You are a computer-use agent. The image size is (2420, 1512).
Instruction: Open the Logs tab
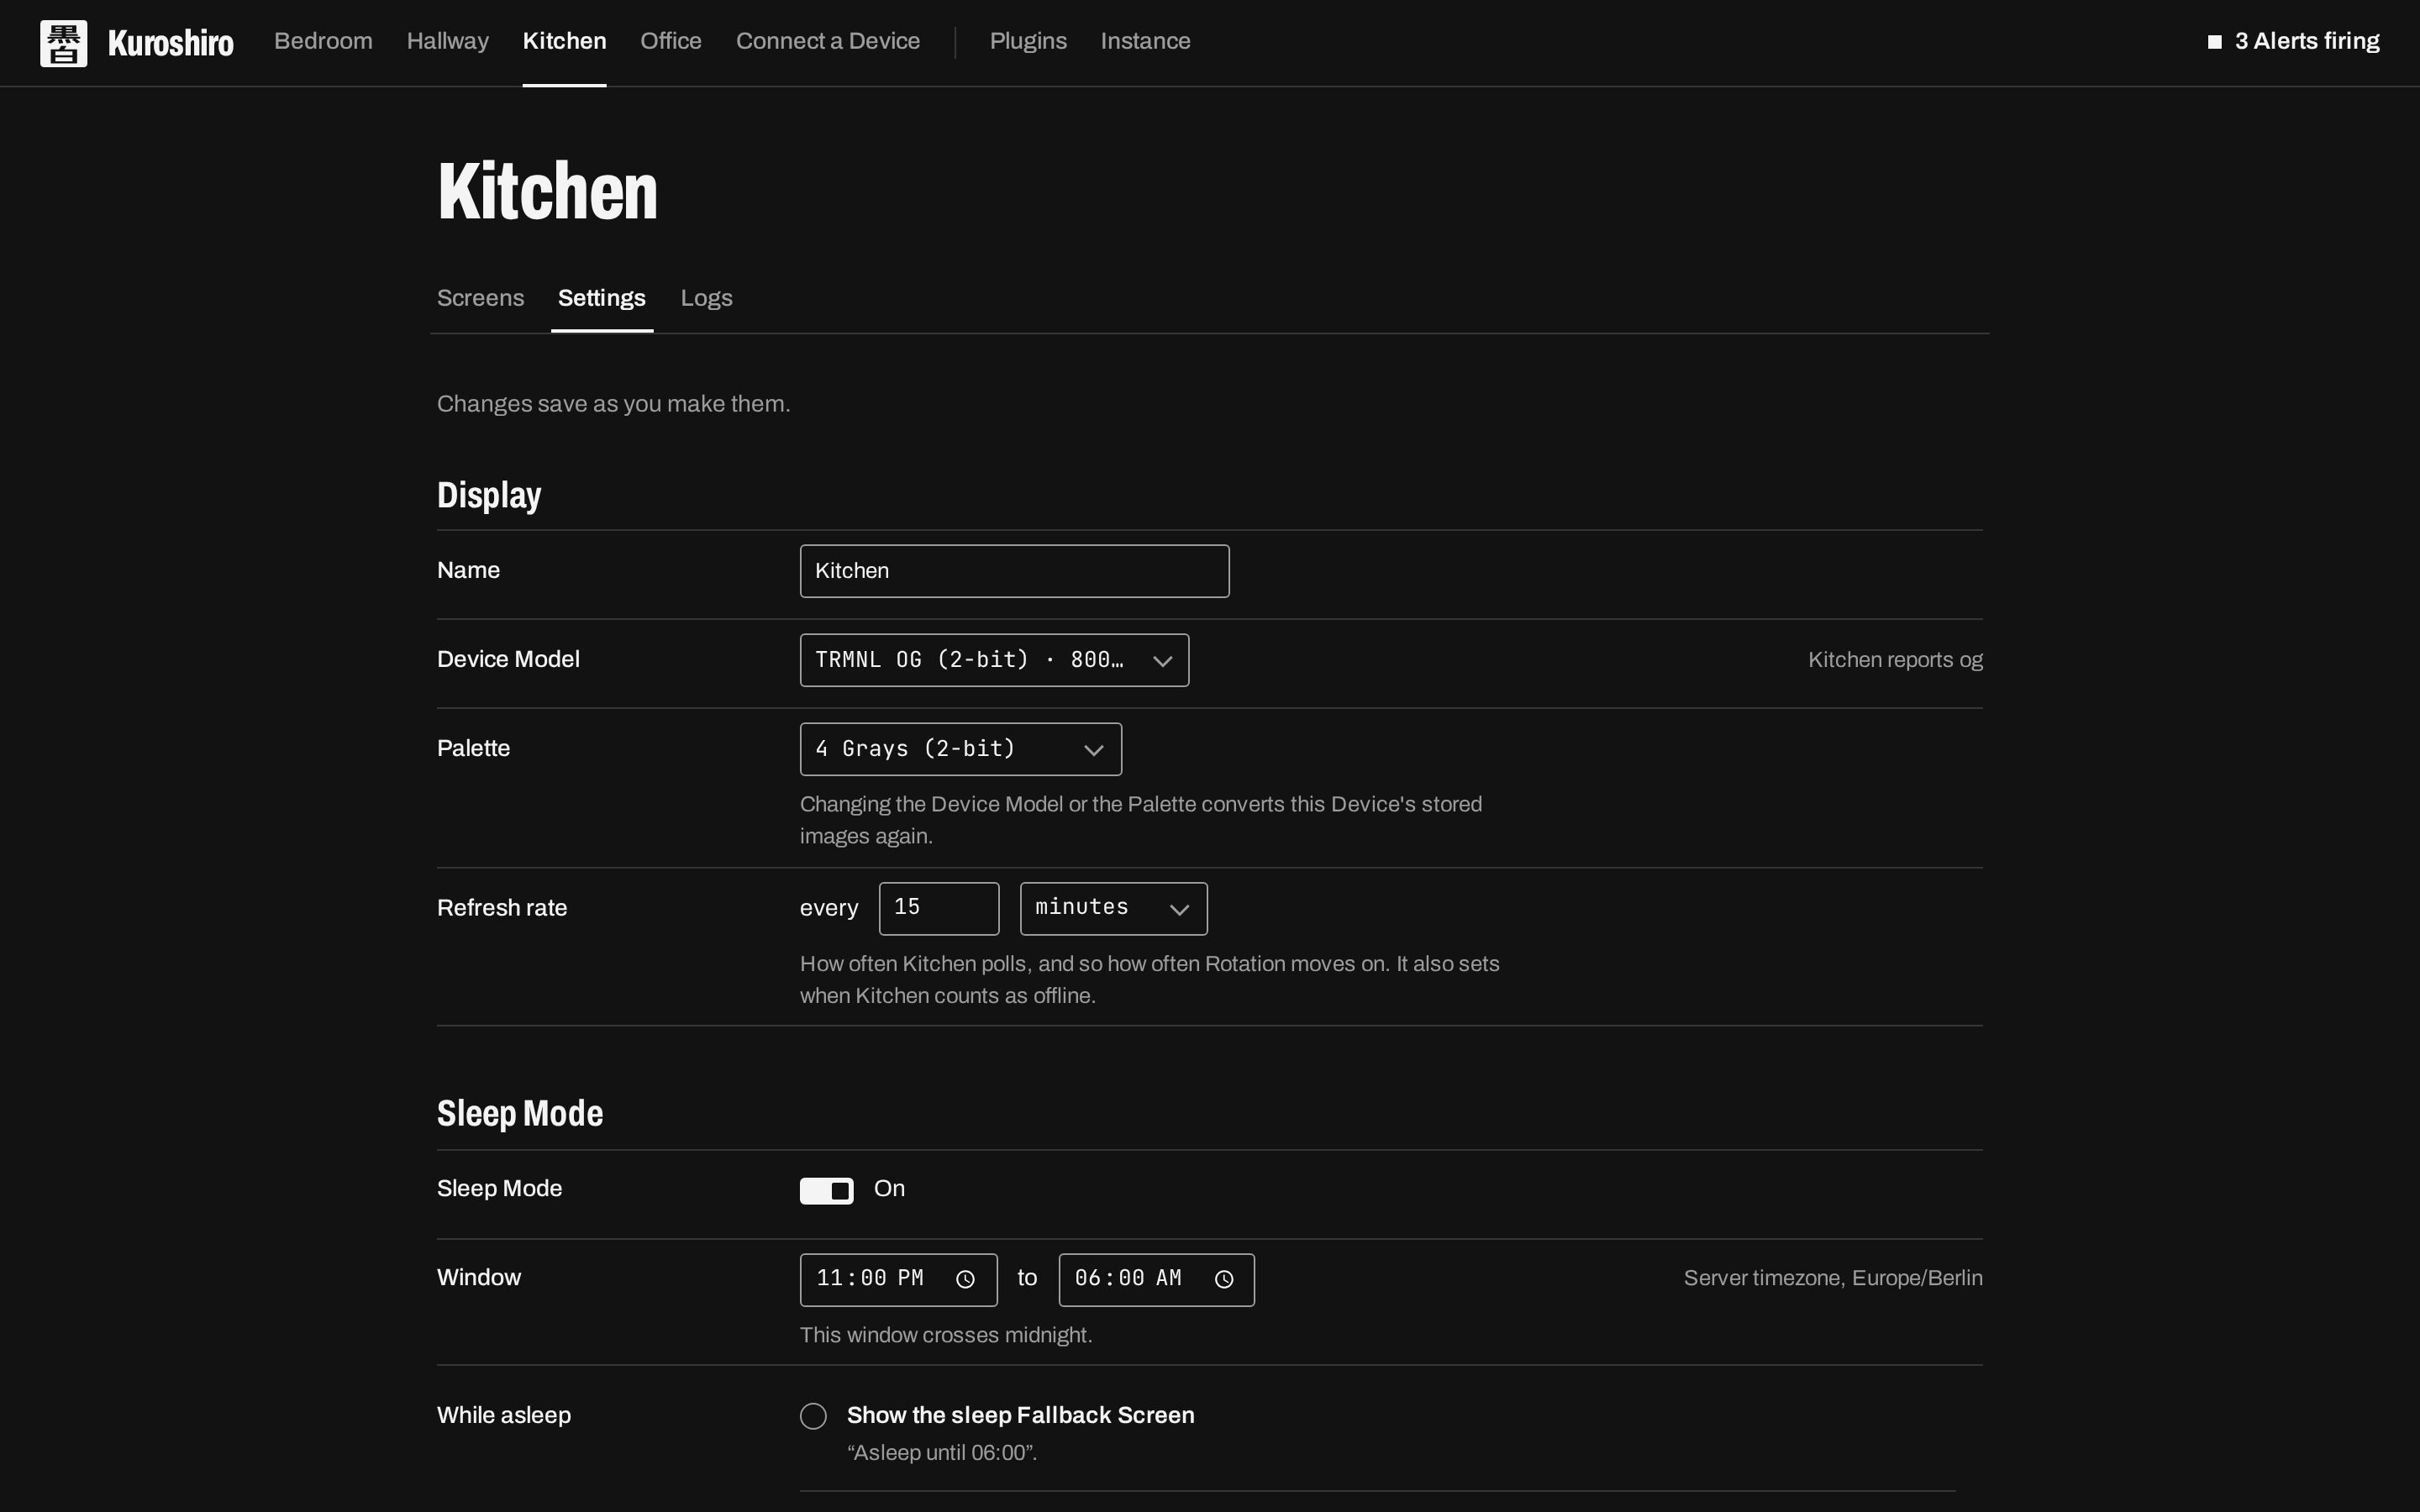[x=706, y=298]
